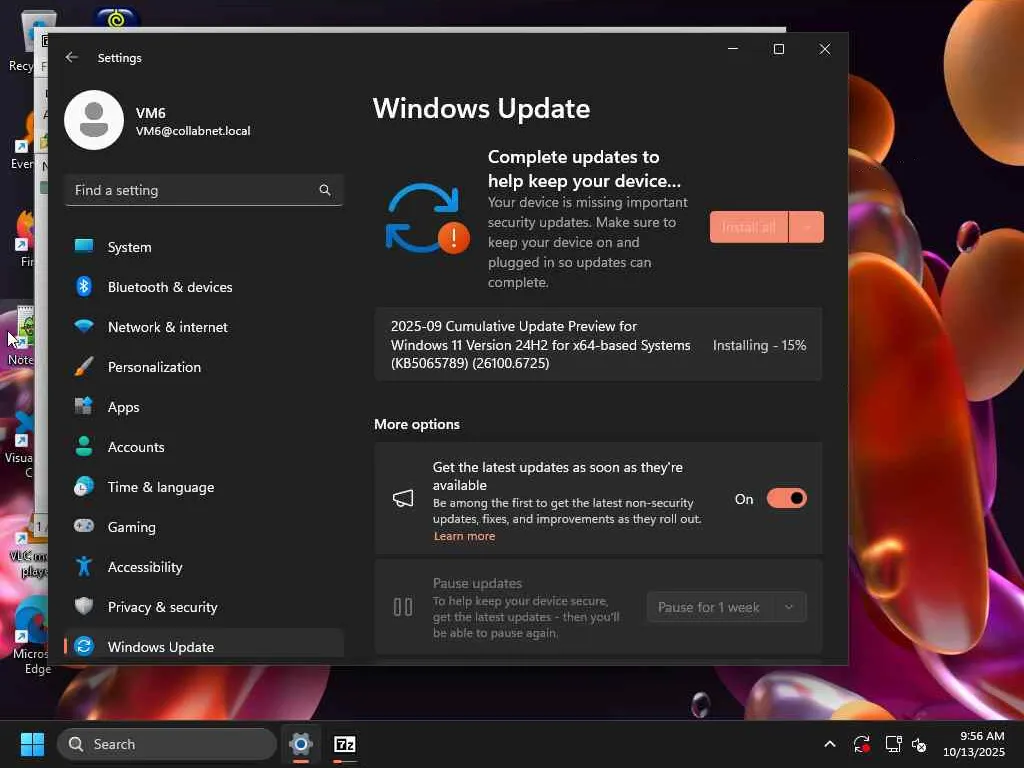The height and width of the screenshot is (768, 1024).
Task: Select Personalization in the sidebar
Action: pyautogui.click(x=204, y=367)
